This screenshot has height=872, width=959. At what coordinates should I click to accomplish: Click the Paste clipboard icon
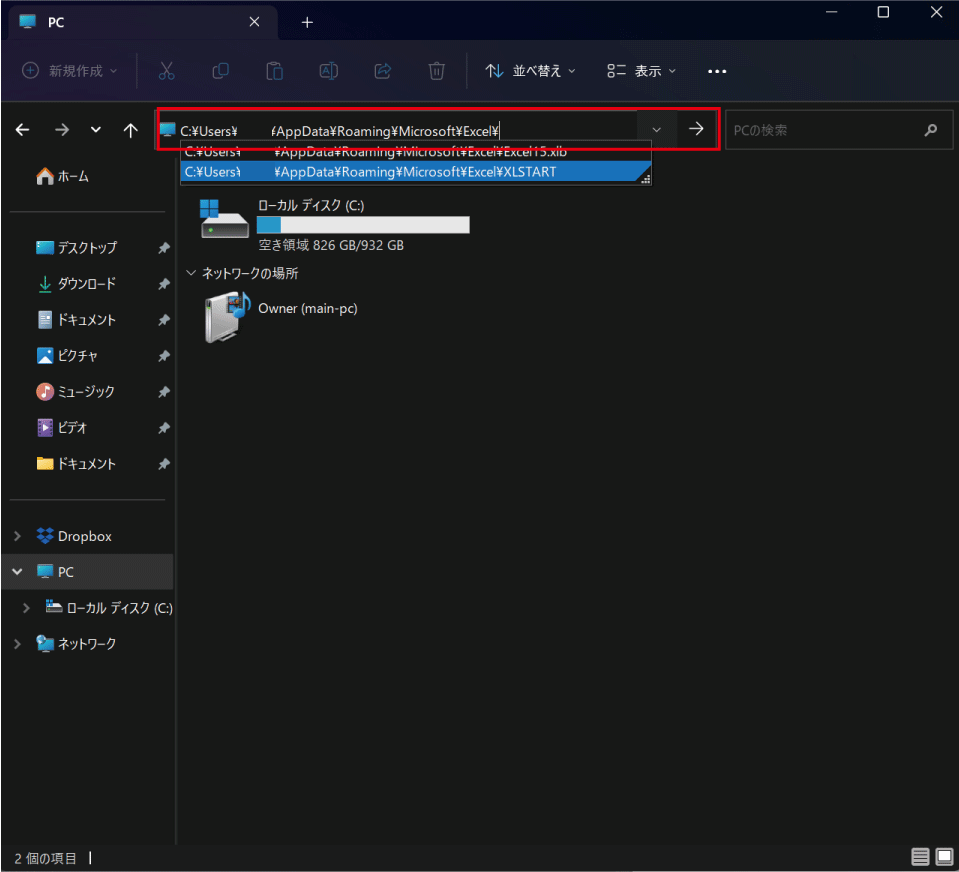pyautogui.click(x=274, y=71)
